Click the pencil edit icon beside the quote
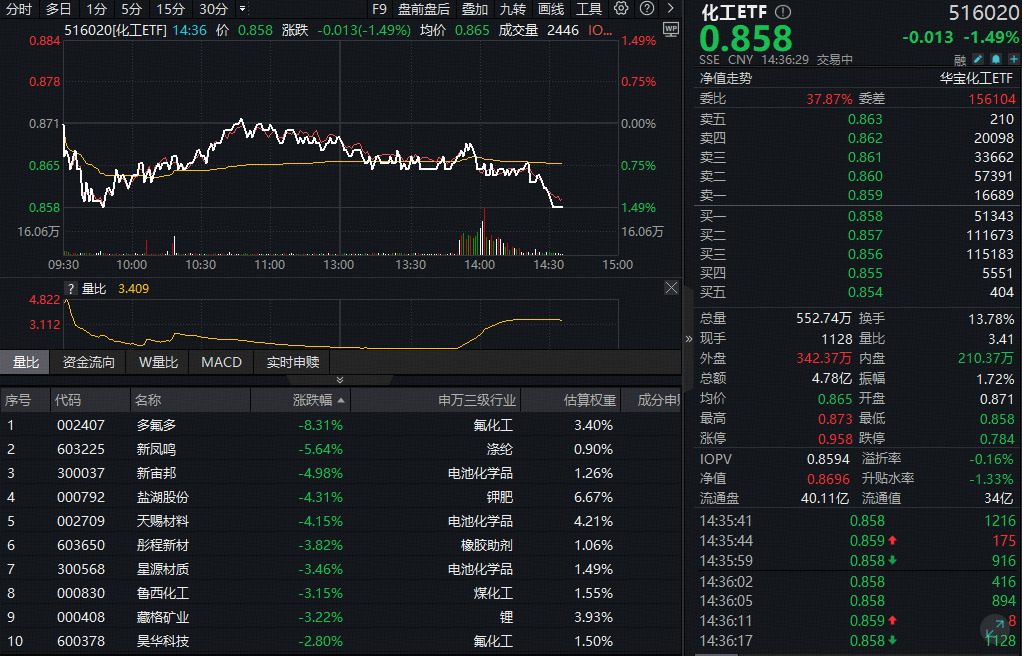This screenshot has width=1022, height=656. coord(977,59)
